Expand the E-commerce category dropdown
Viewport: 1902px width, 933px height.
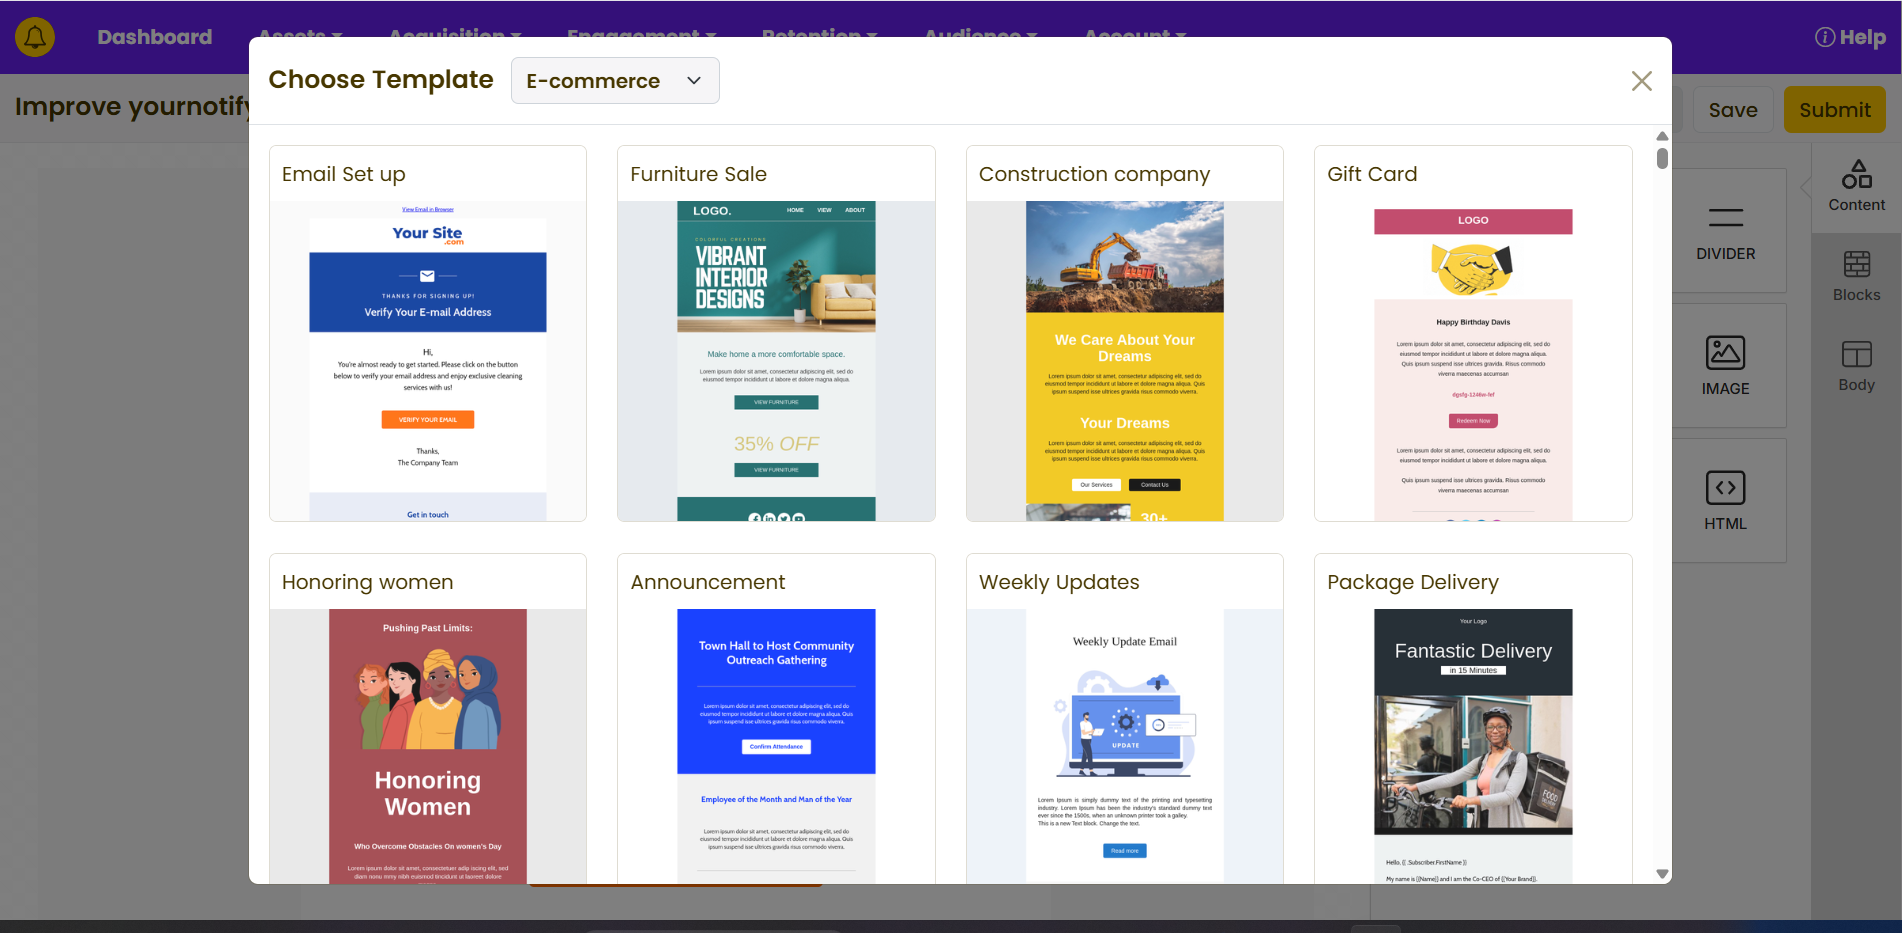[x=614, y=81]
